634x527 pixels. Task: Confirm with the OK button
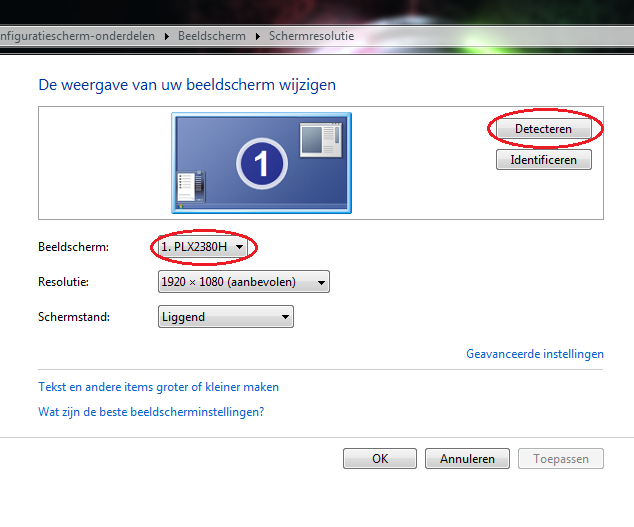pos(380,459)
